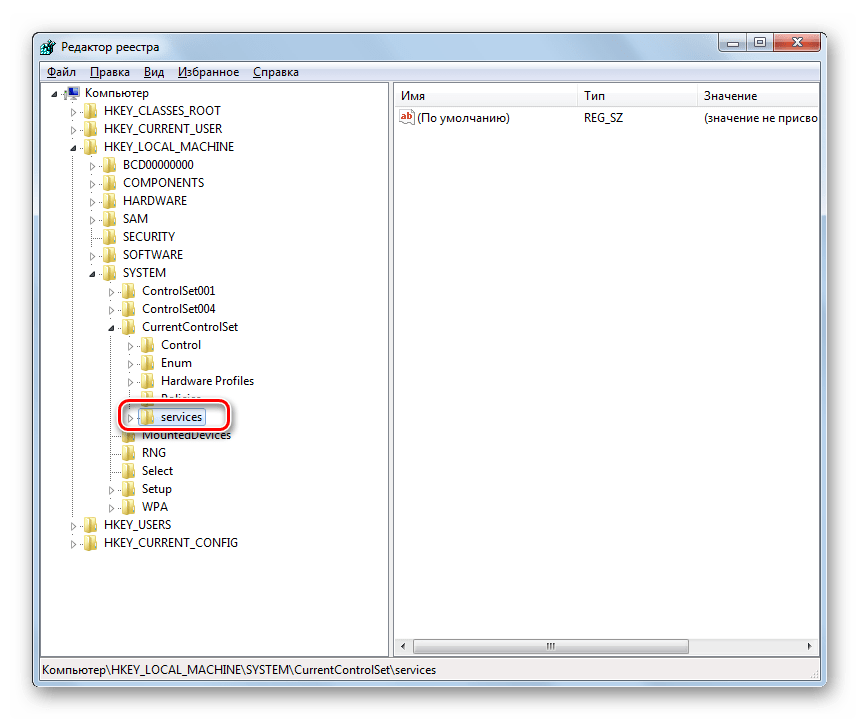Viewport: 860px width, 720px height.
Task: Collapse the HKEY_LOCAL_MACHINE branch
Action: 73,147
